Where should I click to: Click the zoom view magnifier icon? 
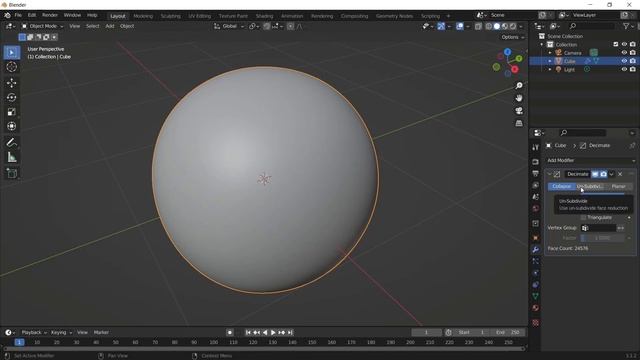point(519,86)
